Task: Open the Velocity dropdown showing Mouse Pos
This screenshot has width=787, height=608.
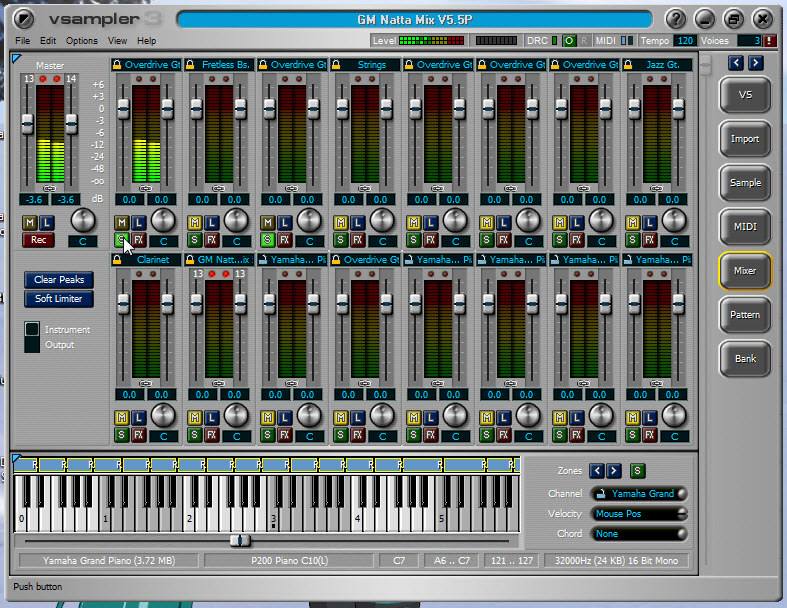Action: coord(639,514)
